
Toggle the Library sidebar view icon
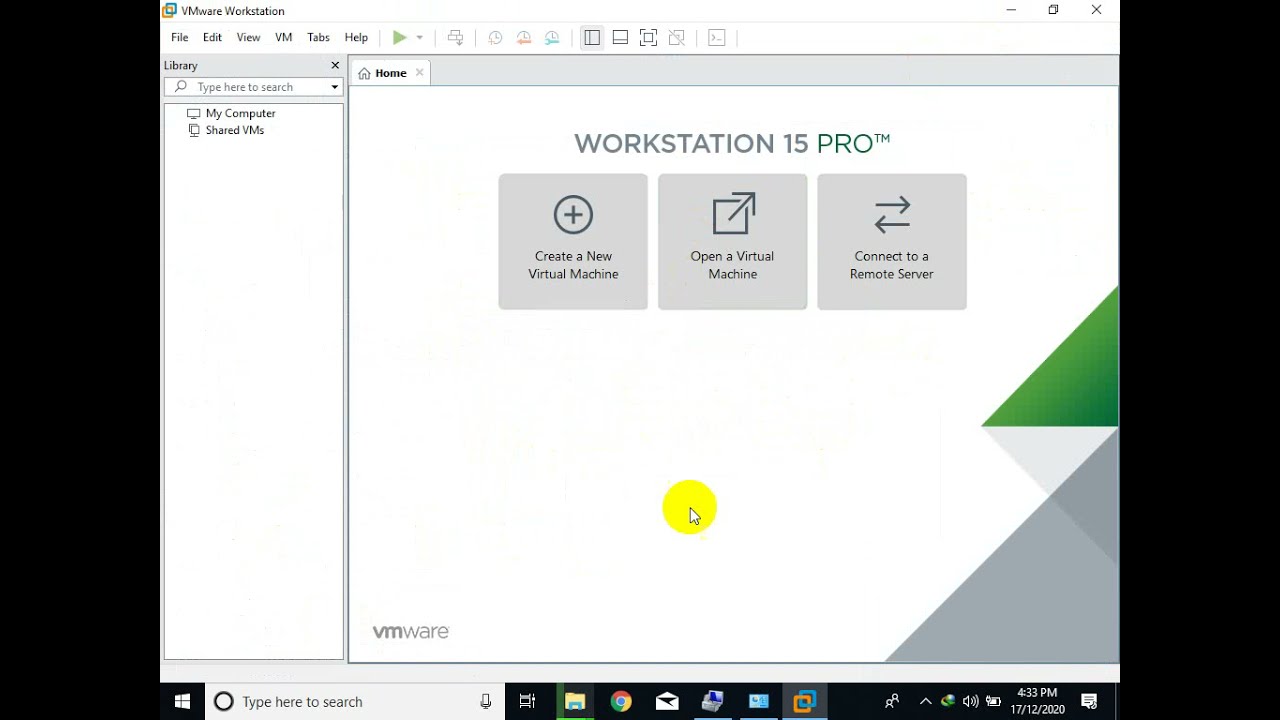tap(592, 38)
